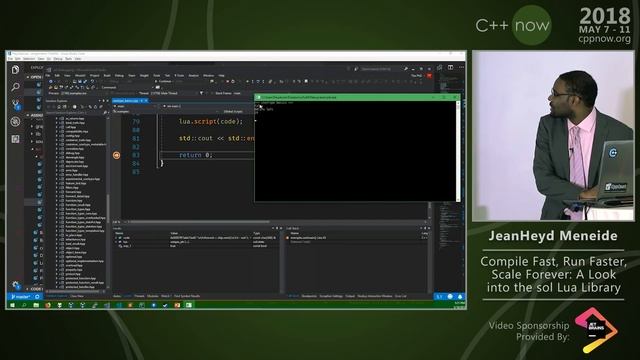The height and width of the screenshot is (360, 640).
Task: Switch to the Error List tab
Action: 400,296
